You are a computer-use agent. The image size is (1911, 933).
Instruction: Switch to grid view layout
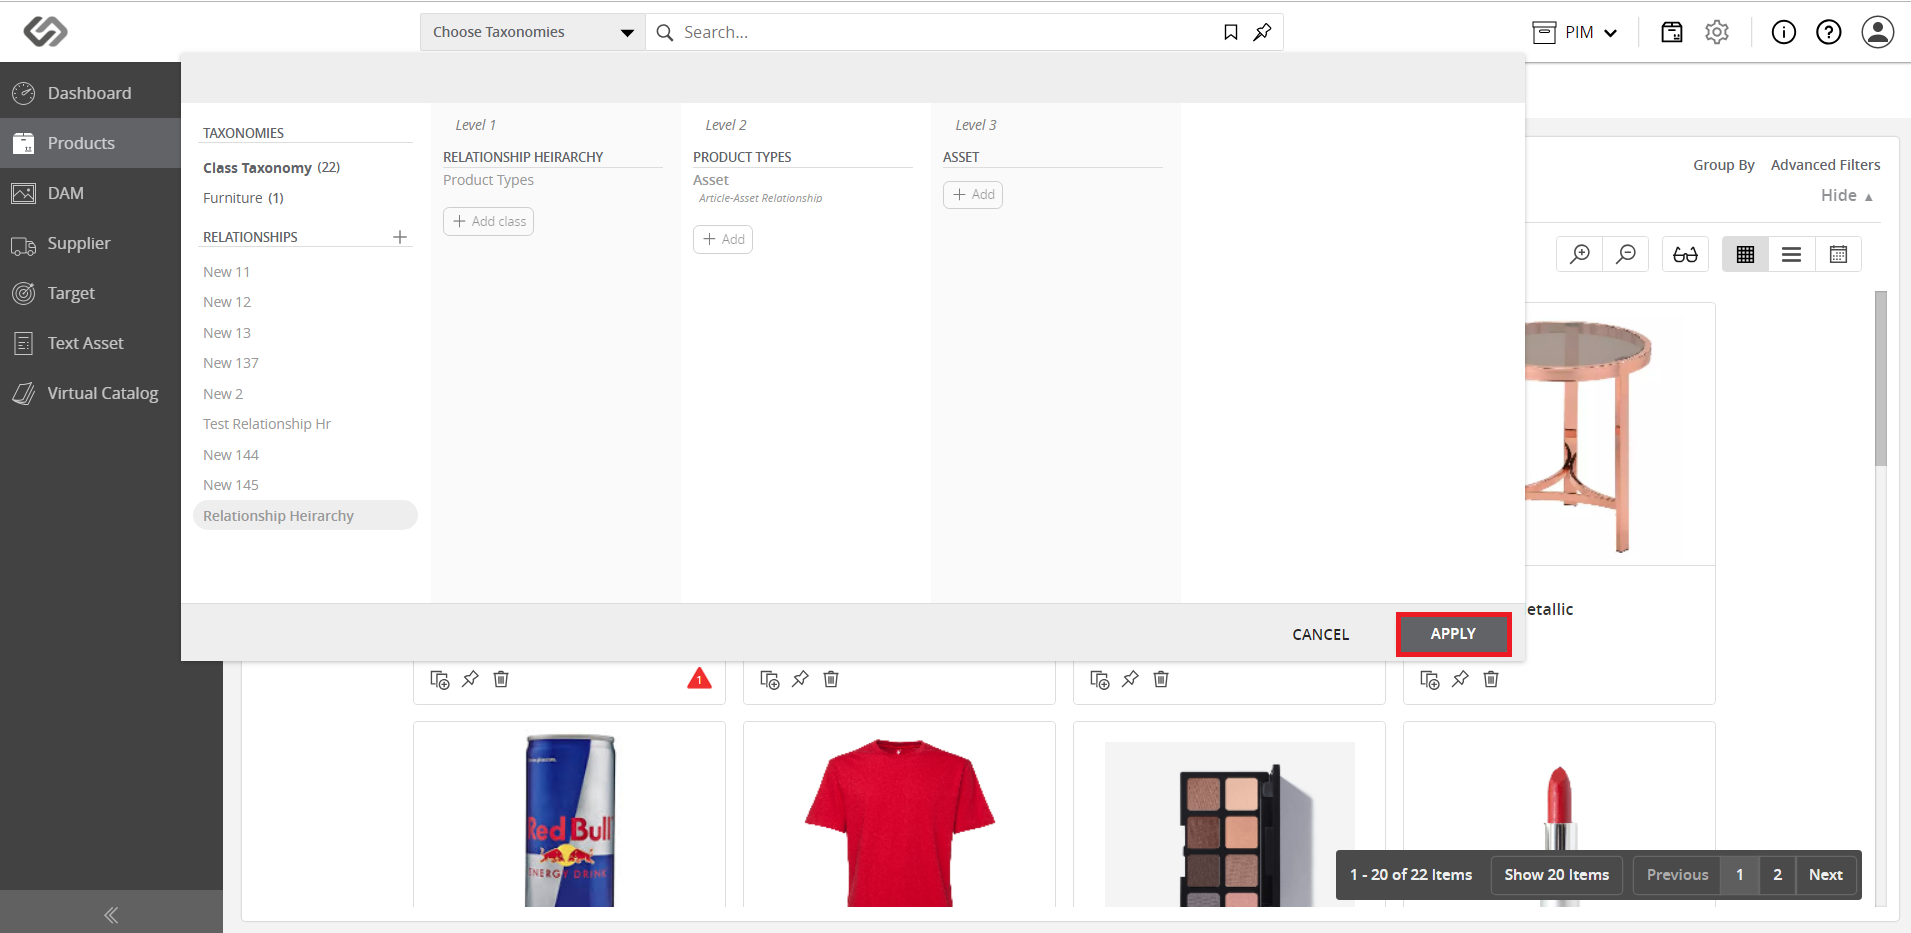point(1745,254)
